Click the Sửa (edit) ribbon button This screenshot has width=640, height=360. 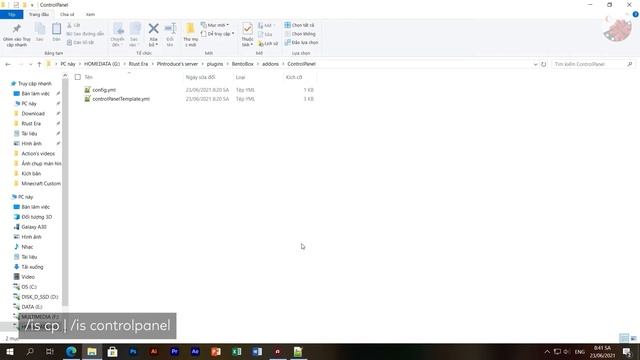pyautogui.click(x=265, y=34)
